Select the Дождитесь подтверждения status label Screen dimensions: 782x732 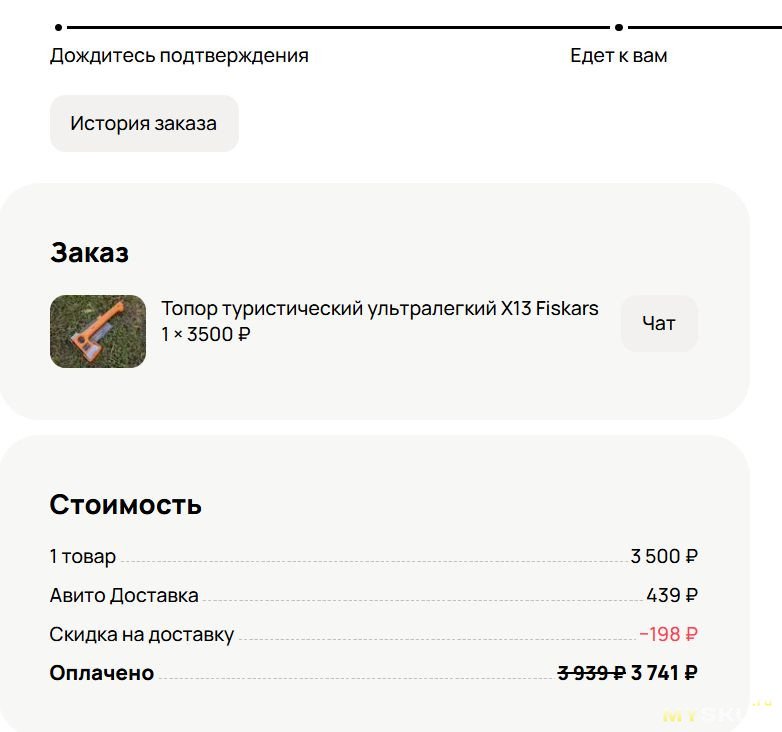point(179,56)
